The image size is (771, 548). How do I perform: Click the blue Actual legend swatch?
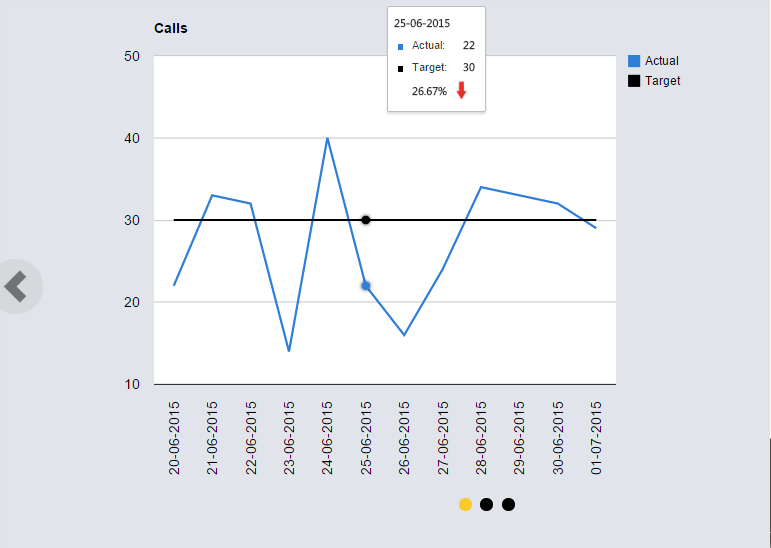[634, 61]
